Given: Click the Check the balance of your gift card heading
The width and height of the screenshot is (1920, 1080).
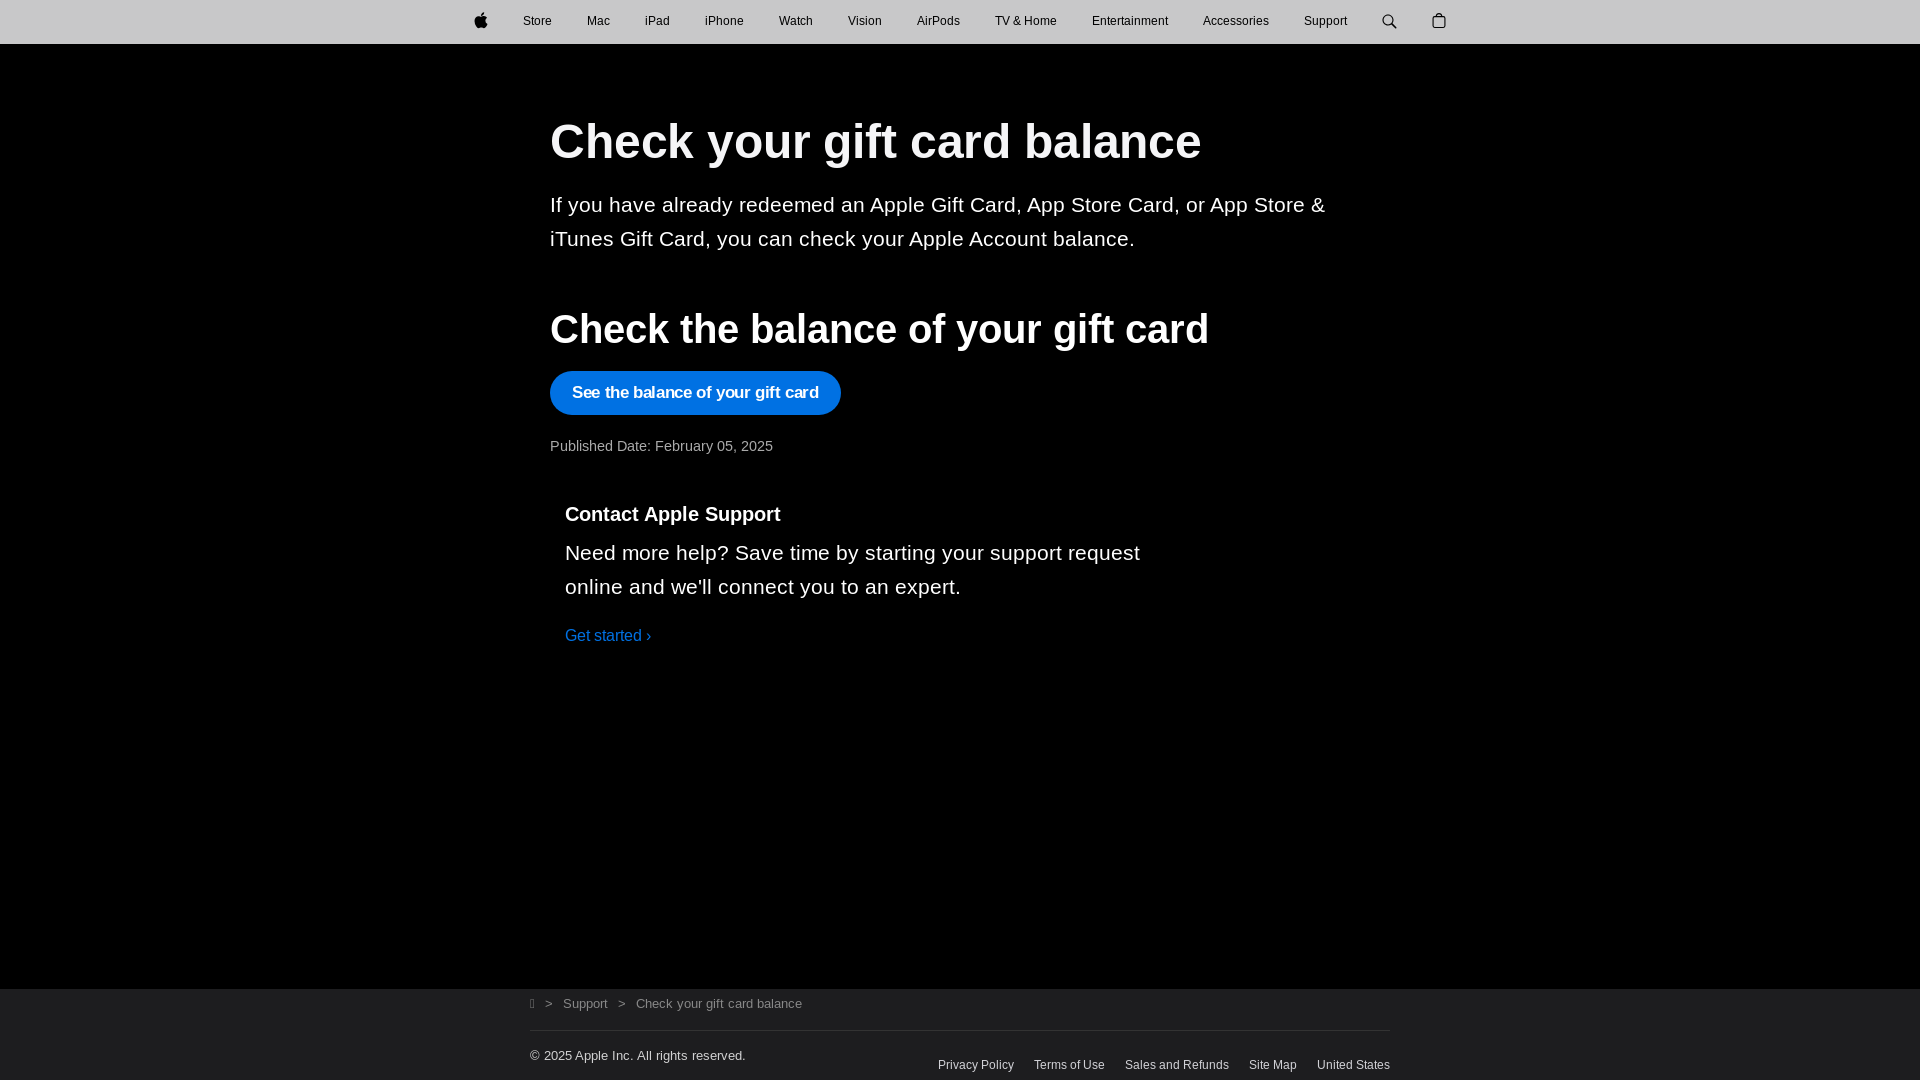Looking at the screenshot, I should pyautogui.click(x=879, y=330).
